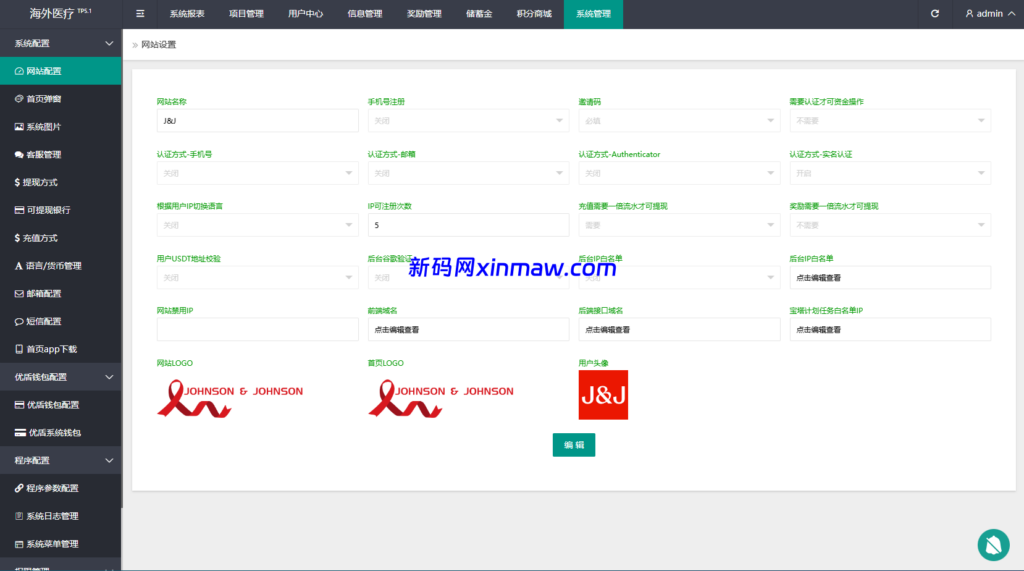Click the user icon beside admin

(969, 14)
